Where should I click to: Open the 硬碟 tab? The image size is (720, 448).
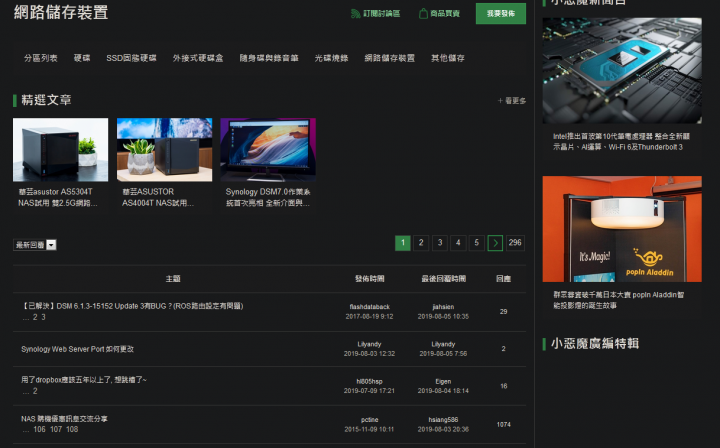pyautogui.click(x=82, y=58)
